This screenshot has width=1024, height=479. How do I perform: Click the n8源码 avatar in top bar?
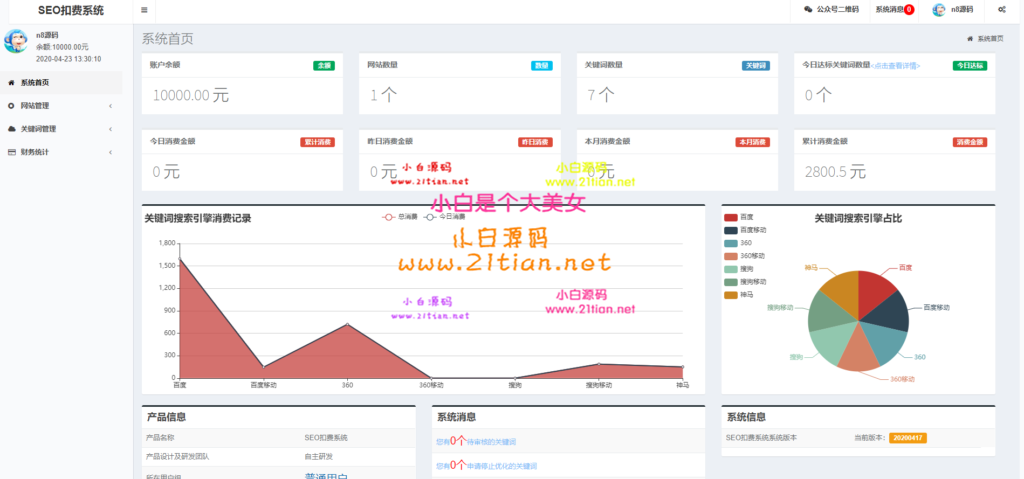939,10
